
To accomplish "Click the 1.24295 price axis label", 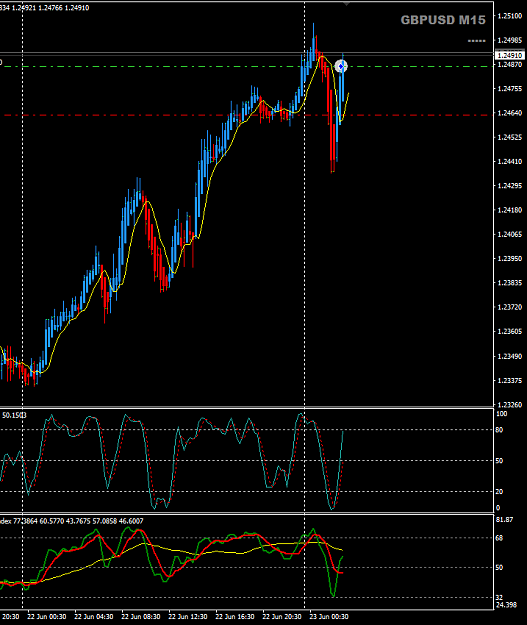I will tap(510, 186).
